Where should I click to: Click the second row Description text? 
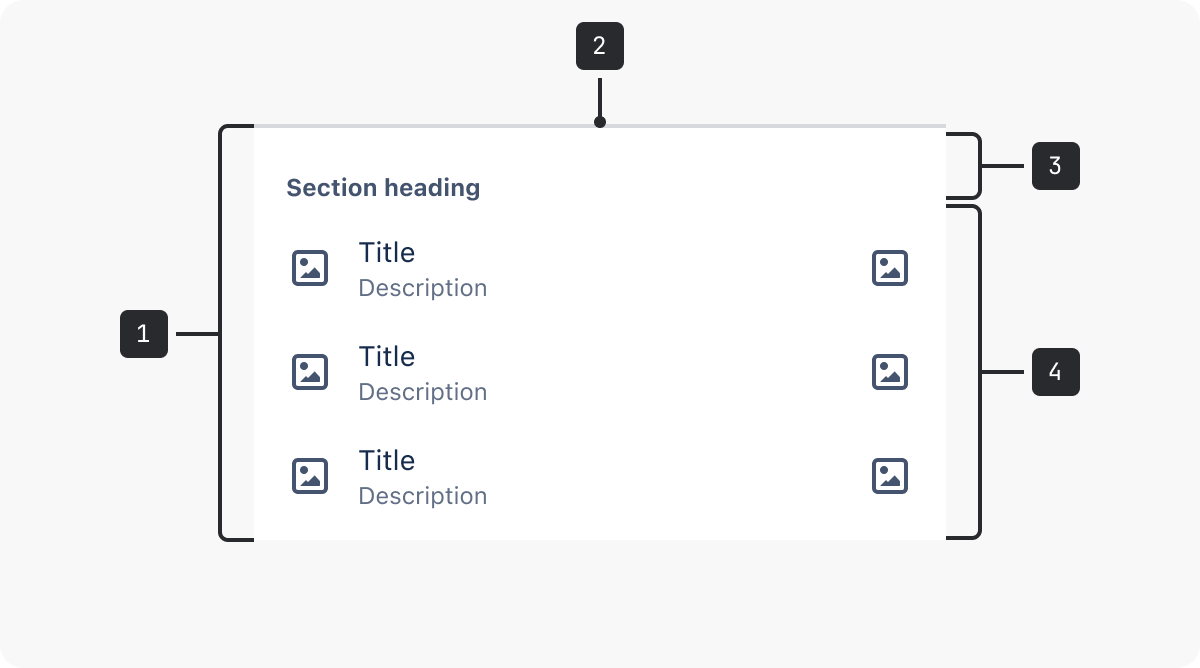click(423, 392)
